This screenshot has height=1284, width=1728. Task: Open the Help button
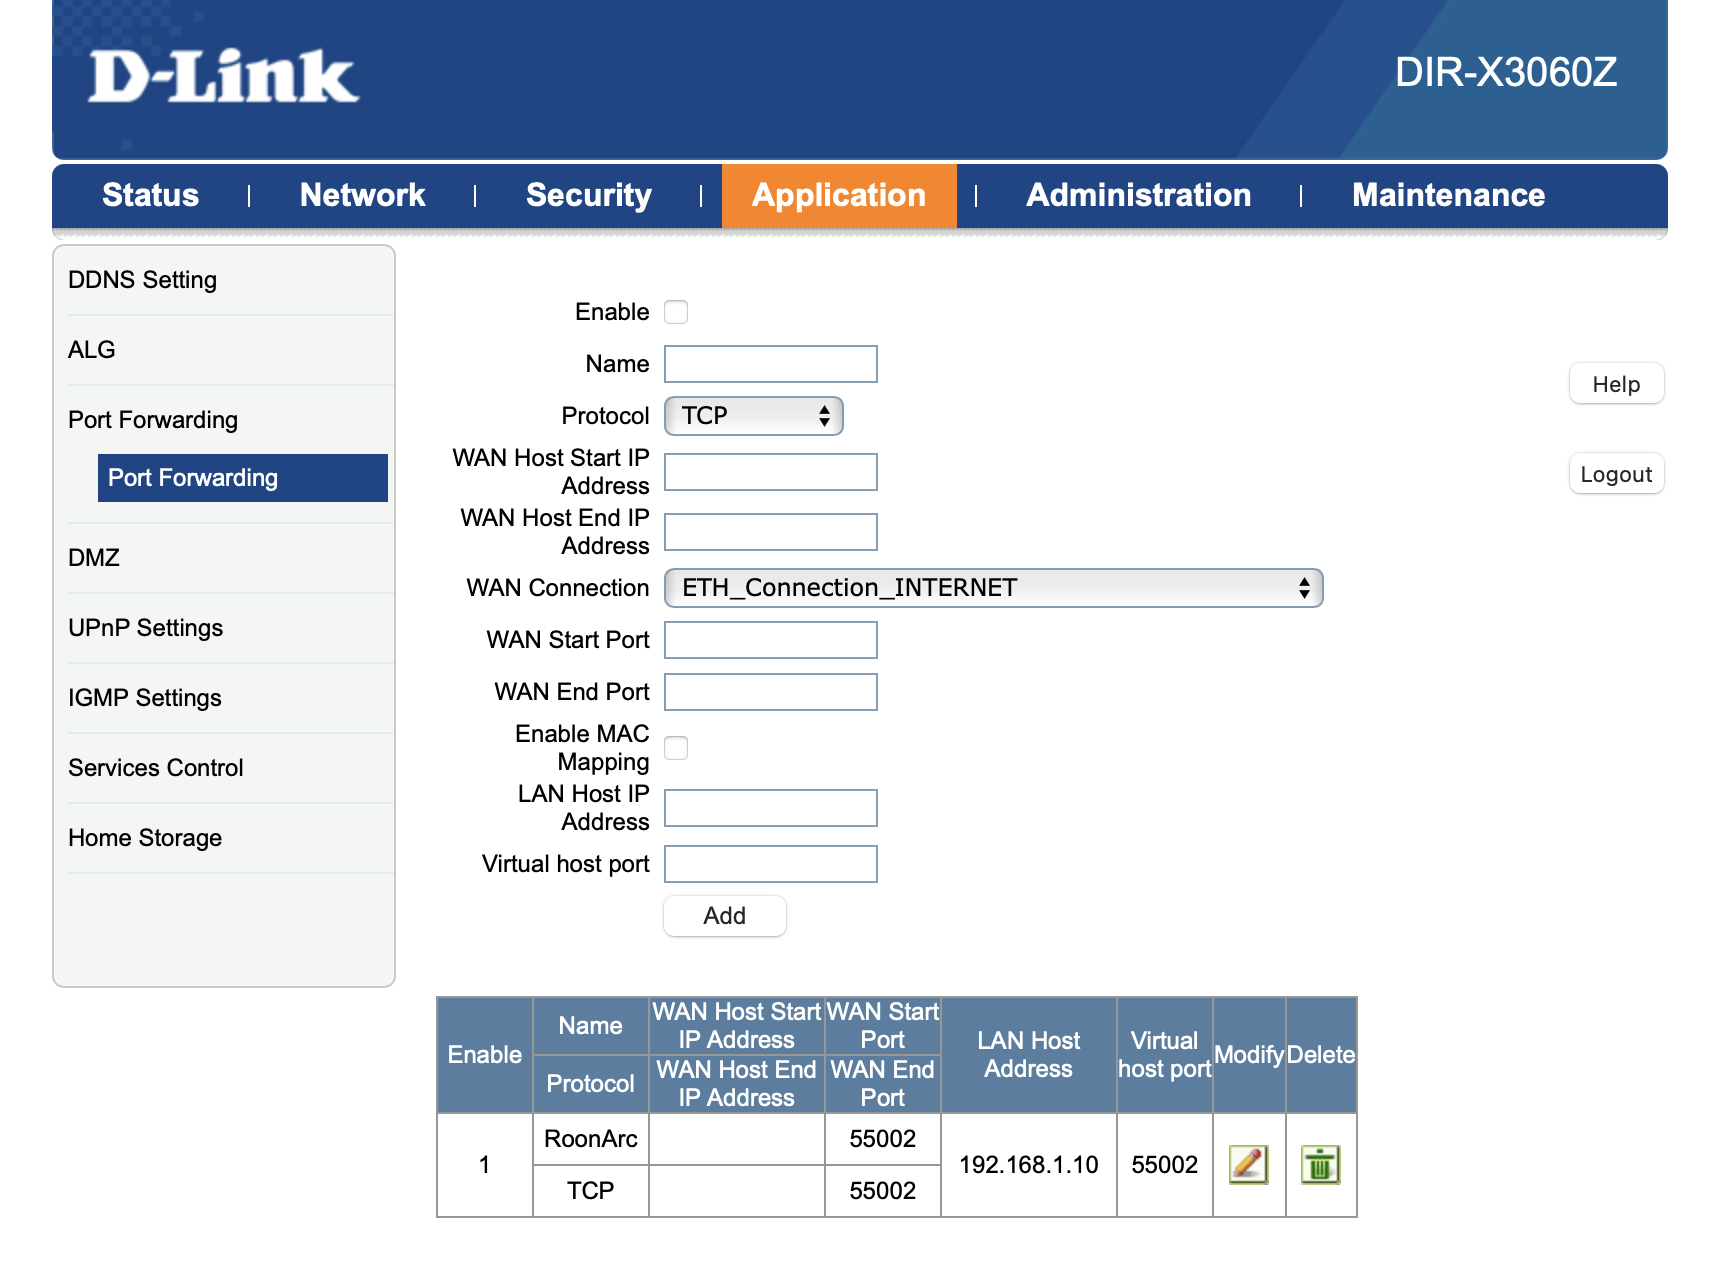tap(1616, 384)
